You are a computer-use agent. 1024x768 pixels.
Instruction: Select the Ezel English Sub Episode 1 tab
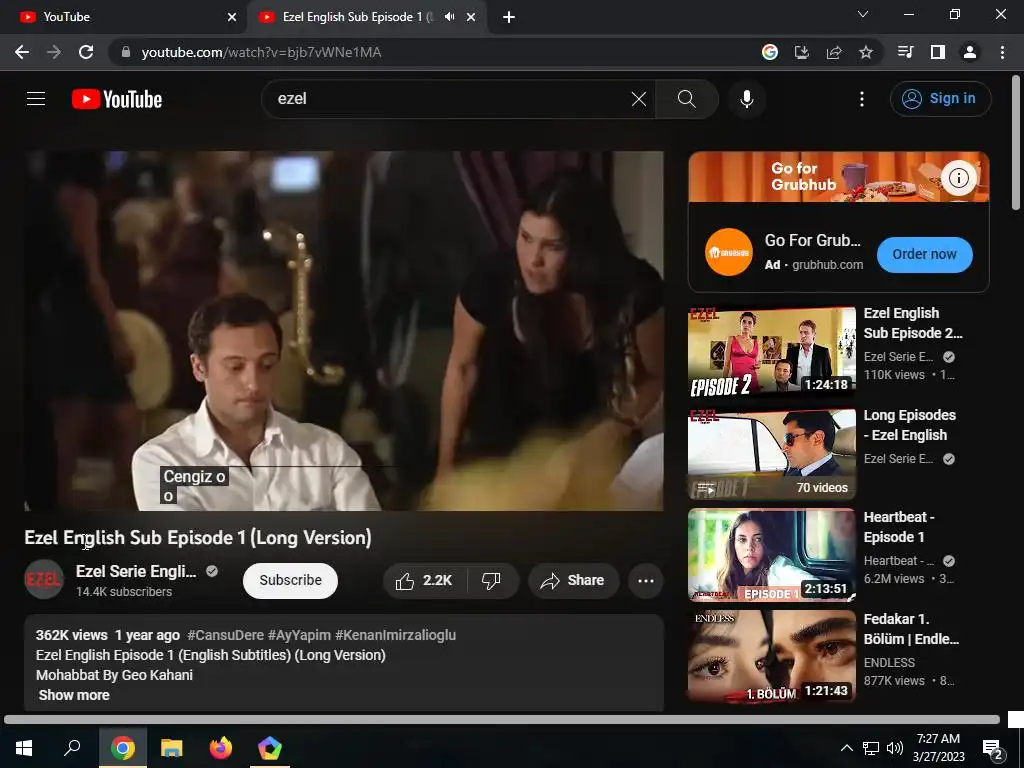358,17
